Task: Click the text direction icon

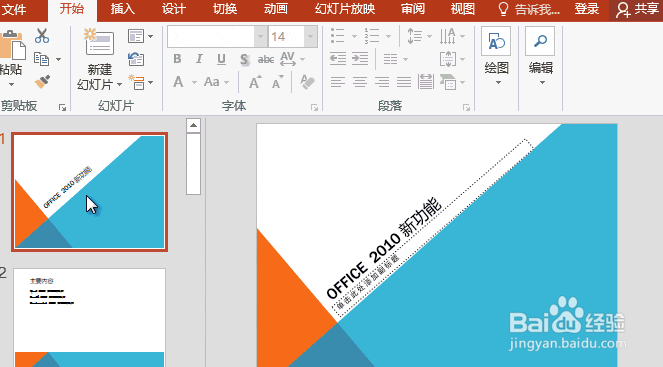Action: click(447, 36)
